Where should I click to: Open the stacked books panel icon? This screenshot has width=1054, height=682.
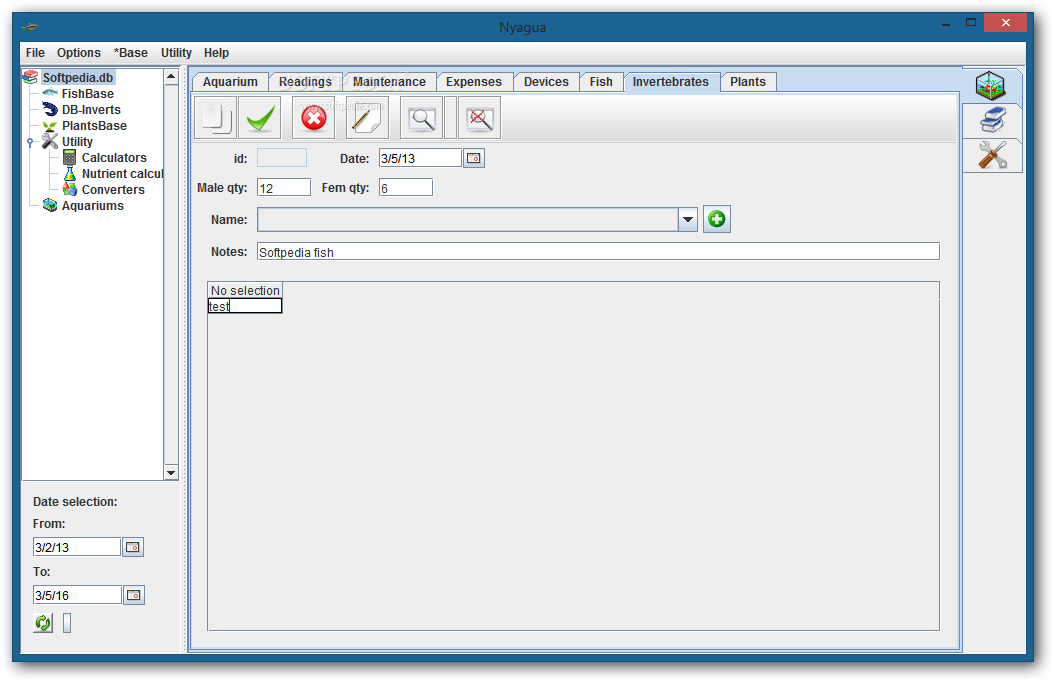[992, 121]
